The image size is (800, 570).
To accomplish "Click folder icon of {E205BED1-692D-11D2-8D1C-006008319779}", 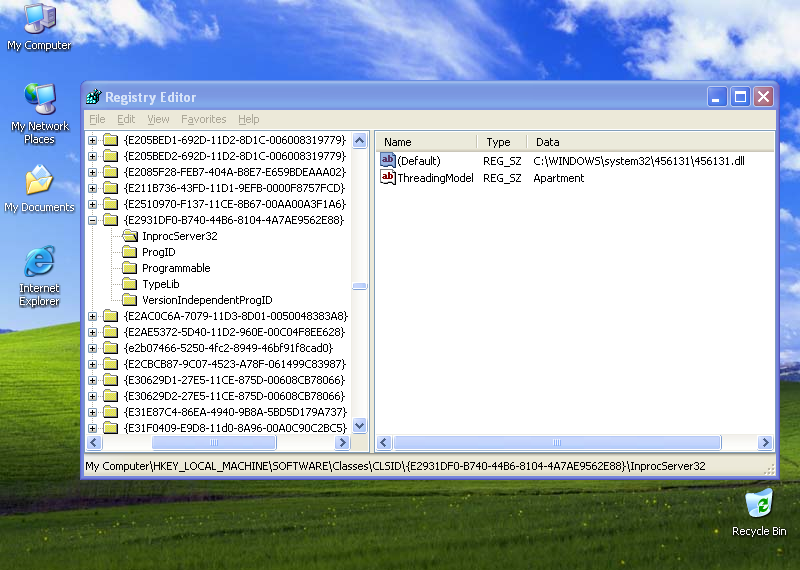I will [111, 139].
